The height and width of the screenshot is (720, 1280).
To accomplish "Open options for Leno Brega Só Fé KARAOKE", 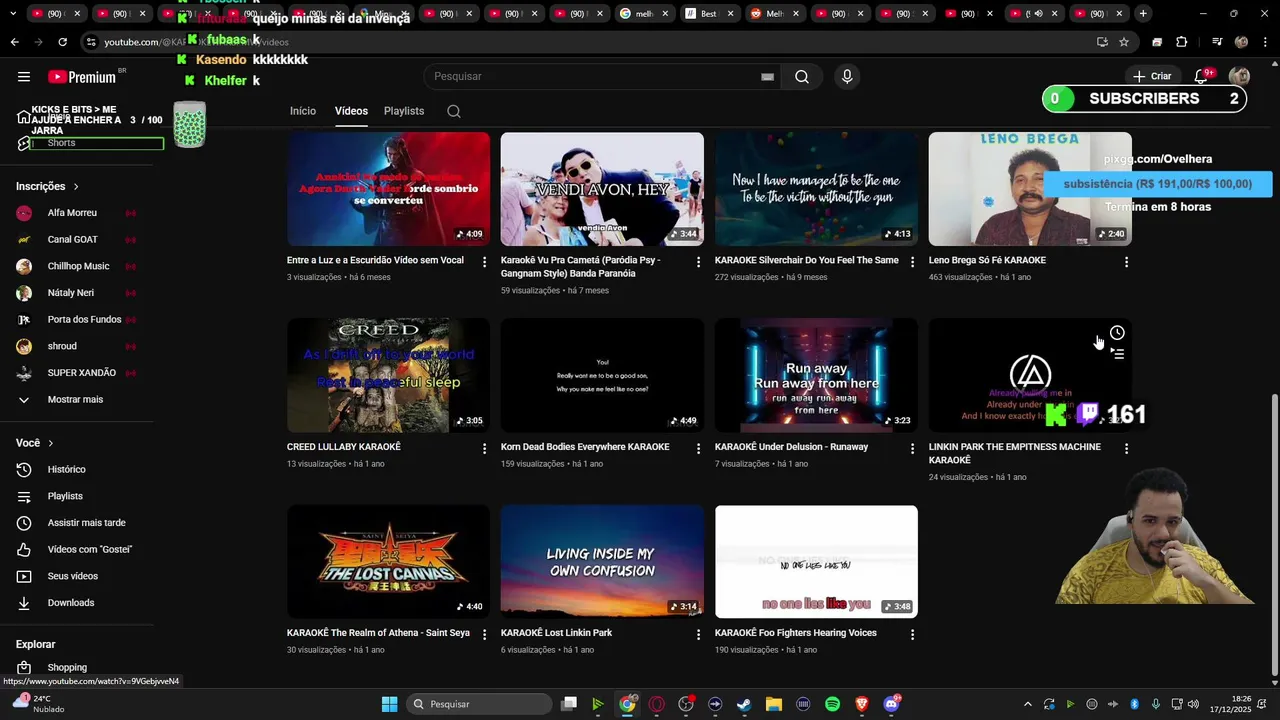I will (1126, 262).
